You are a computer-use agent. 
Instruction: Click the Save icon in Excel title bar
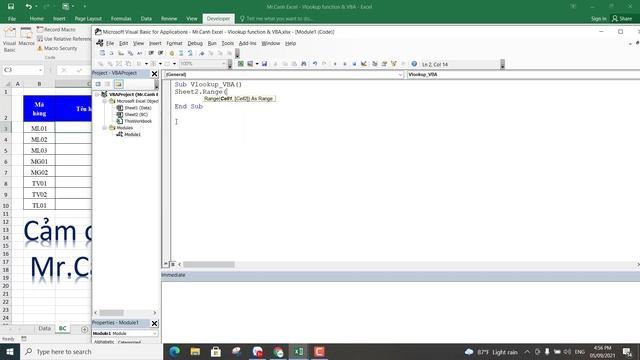11,7
